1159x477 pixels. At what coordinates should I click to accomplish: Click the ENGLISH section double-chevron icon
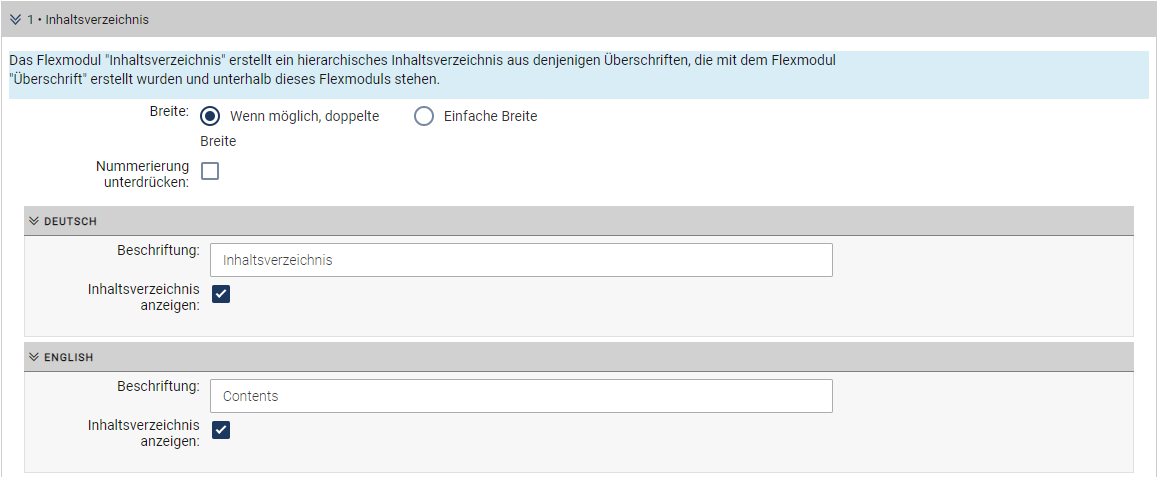pos(33,357)
